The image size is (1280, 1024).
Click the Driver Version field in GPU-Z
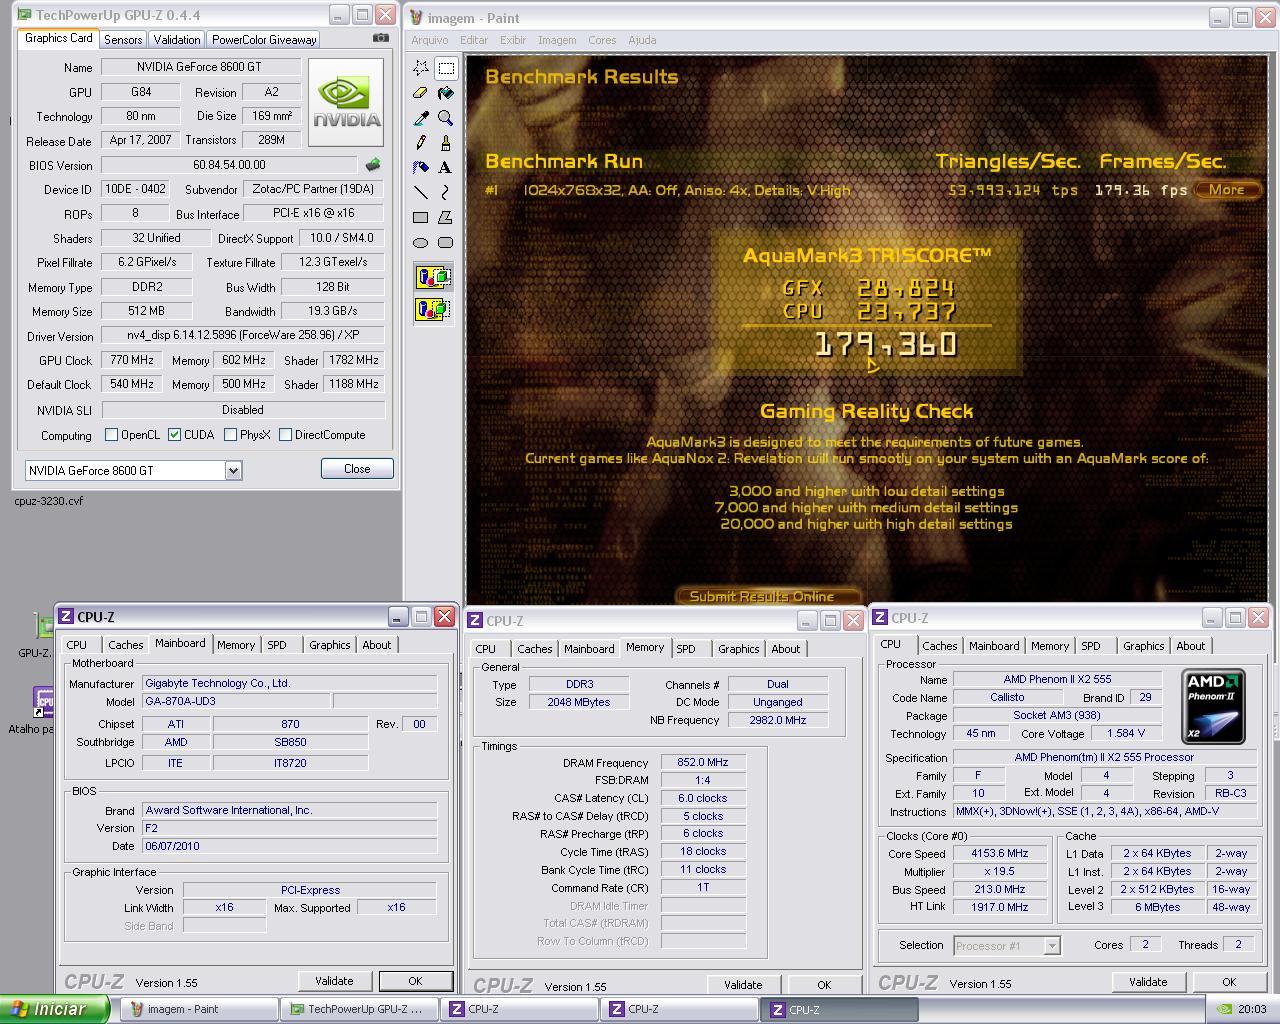click(x=243, y=336)
